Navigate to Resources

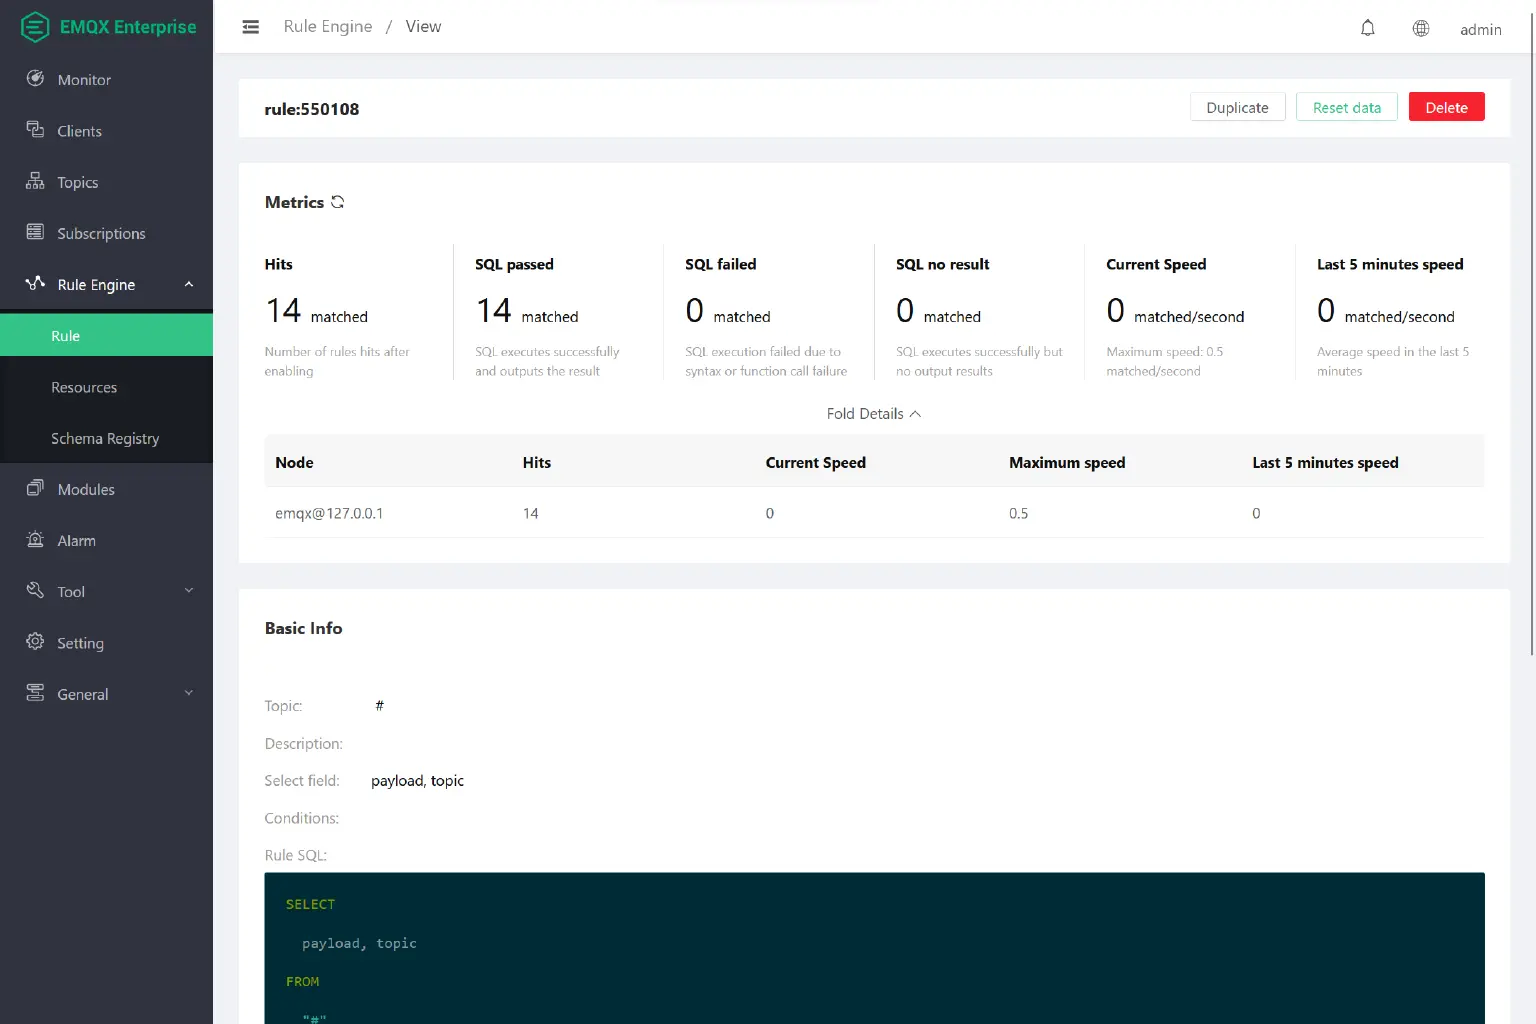pyautogui.click(x=84, y=387)
